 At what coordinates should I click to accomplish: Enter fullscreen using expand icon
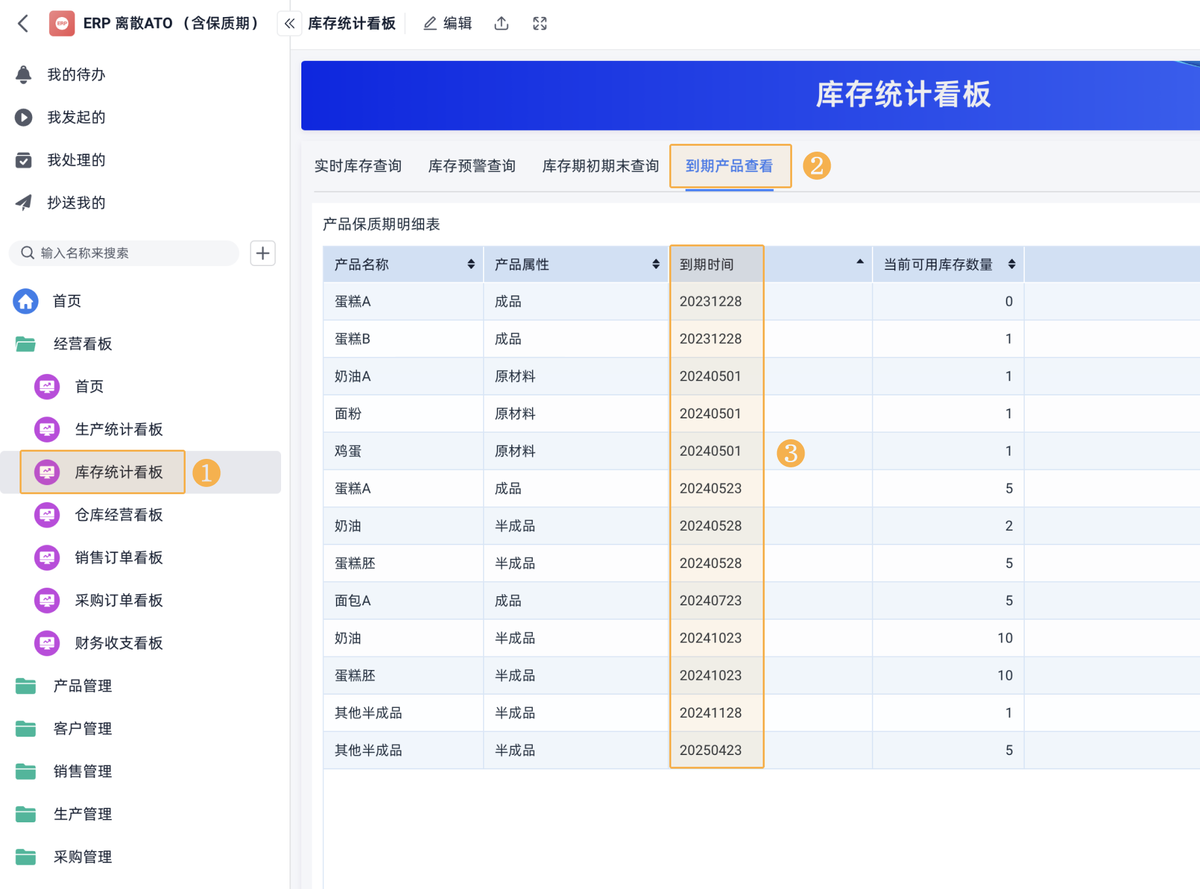coord(540,23)
